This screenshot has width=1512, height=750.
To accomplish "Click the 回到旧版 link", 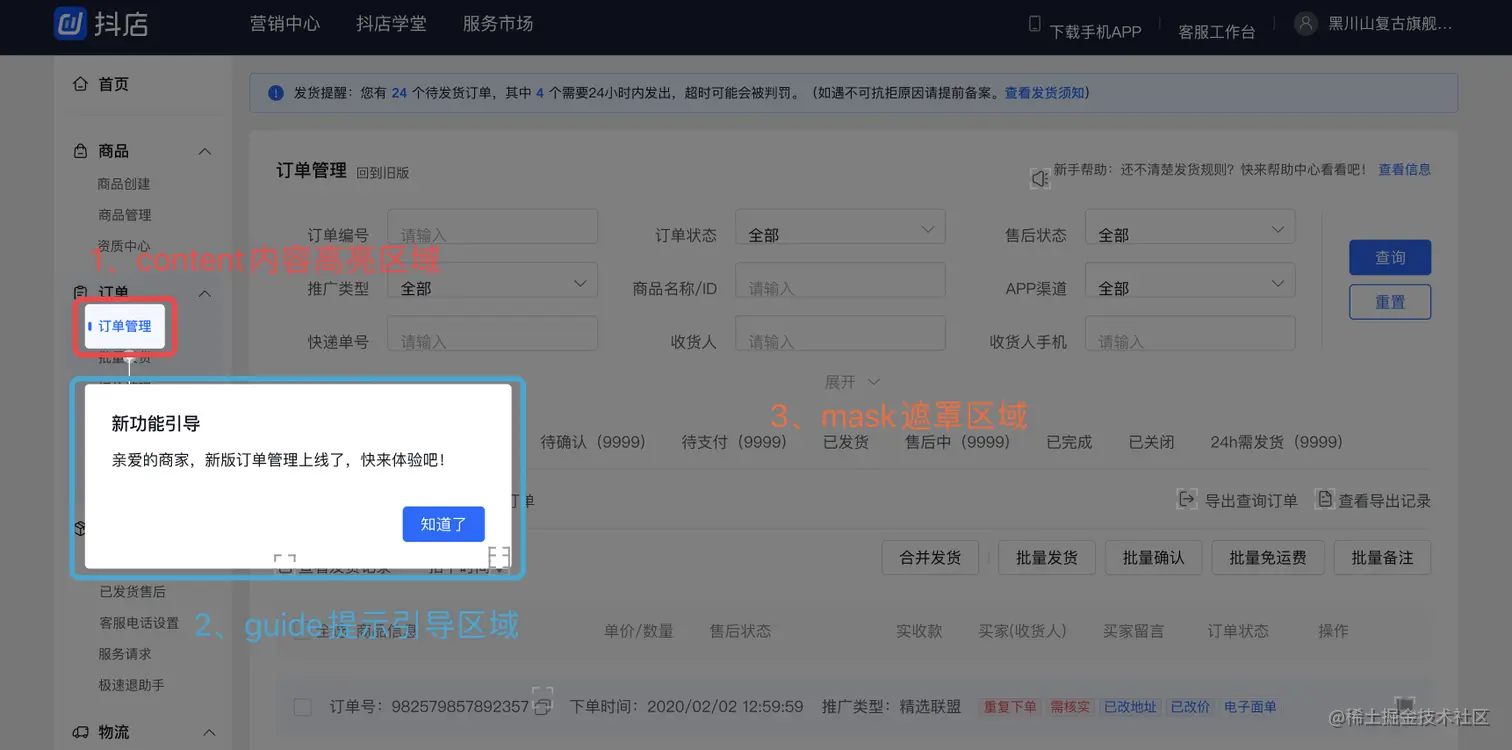I will [x=383, y=172].
